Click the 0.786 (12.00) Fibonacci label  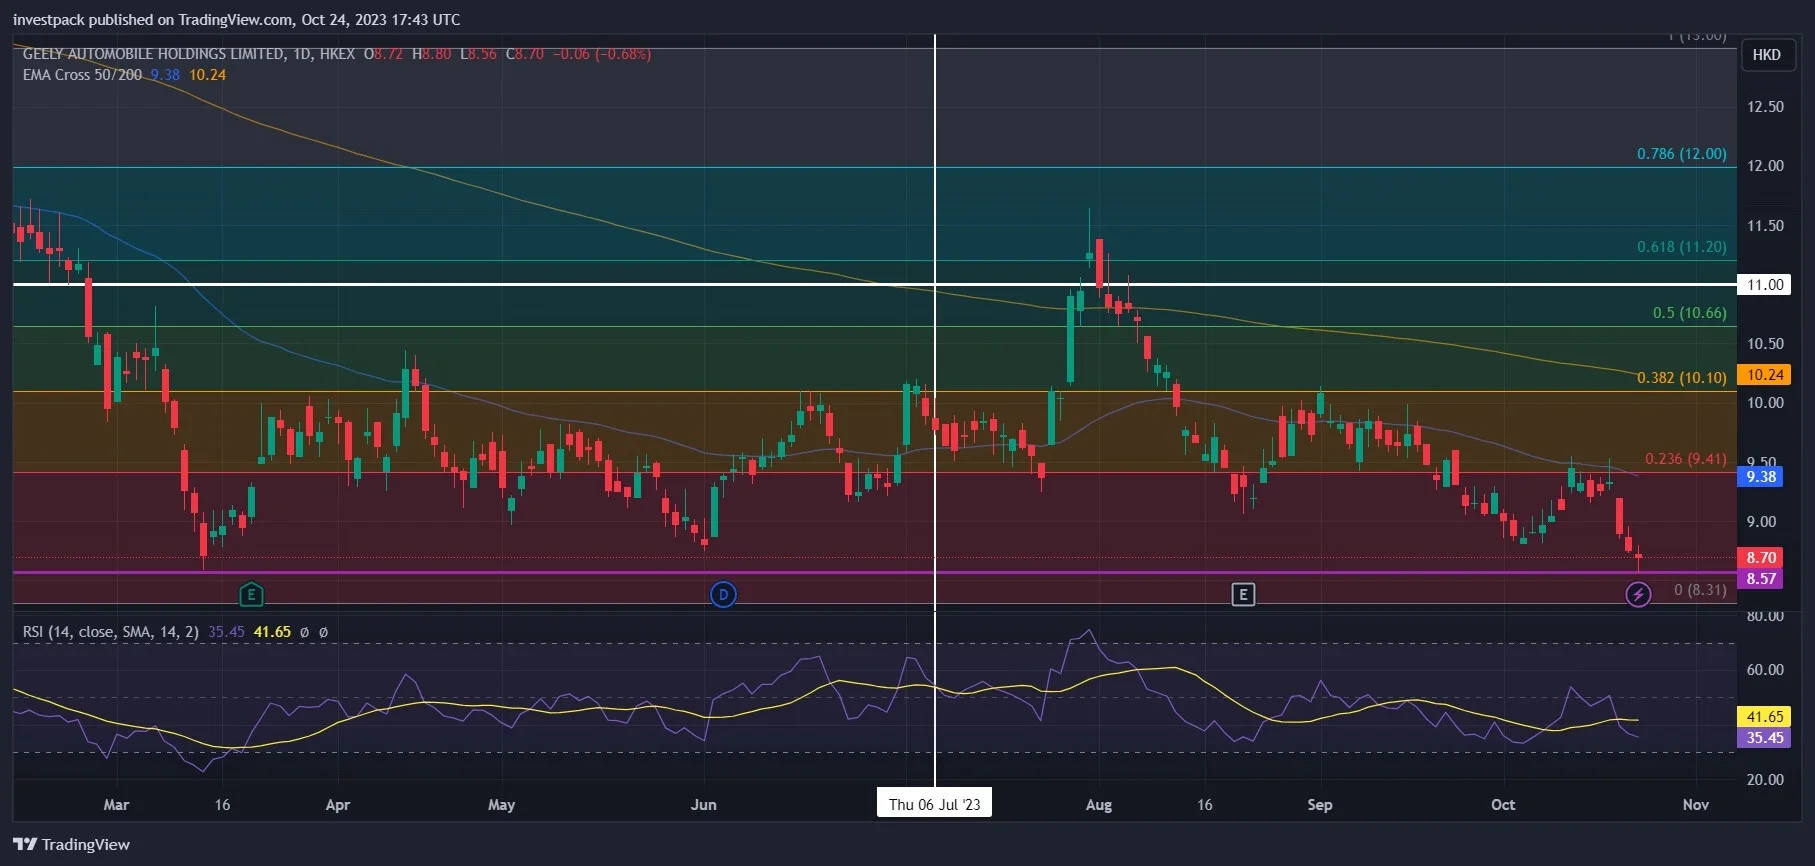pyautogui.click(x=1681, y=154)
